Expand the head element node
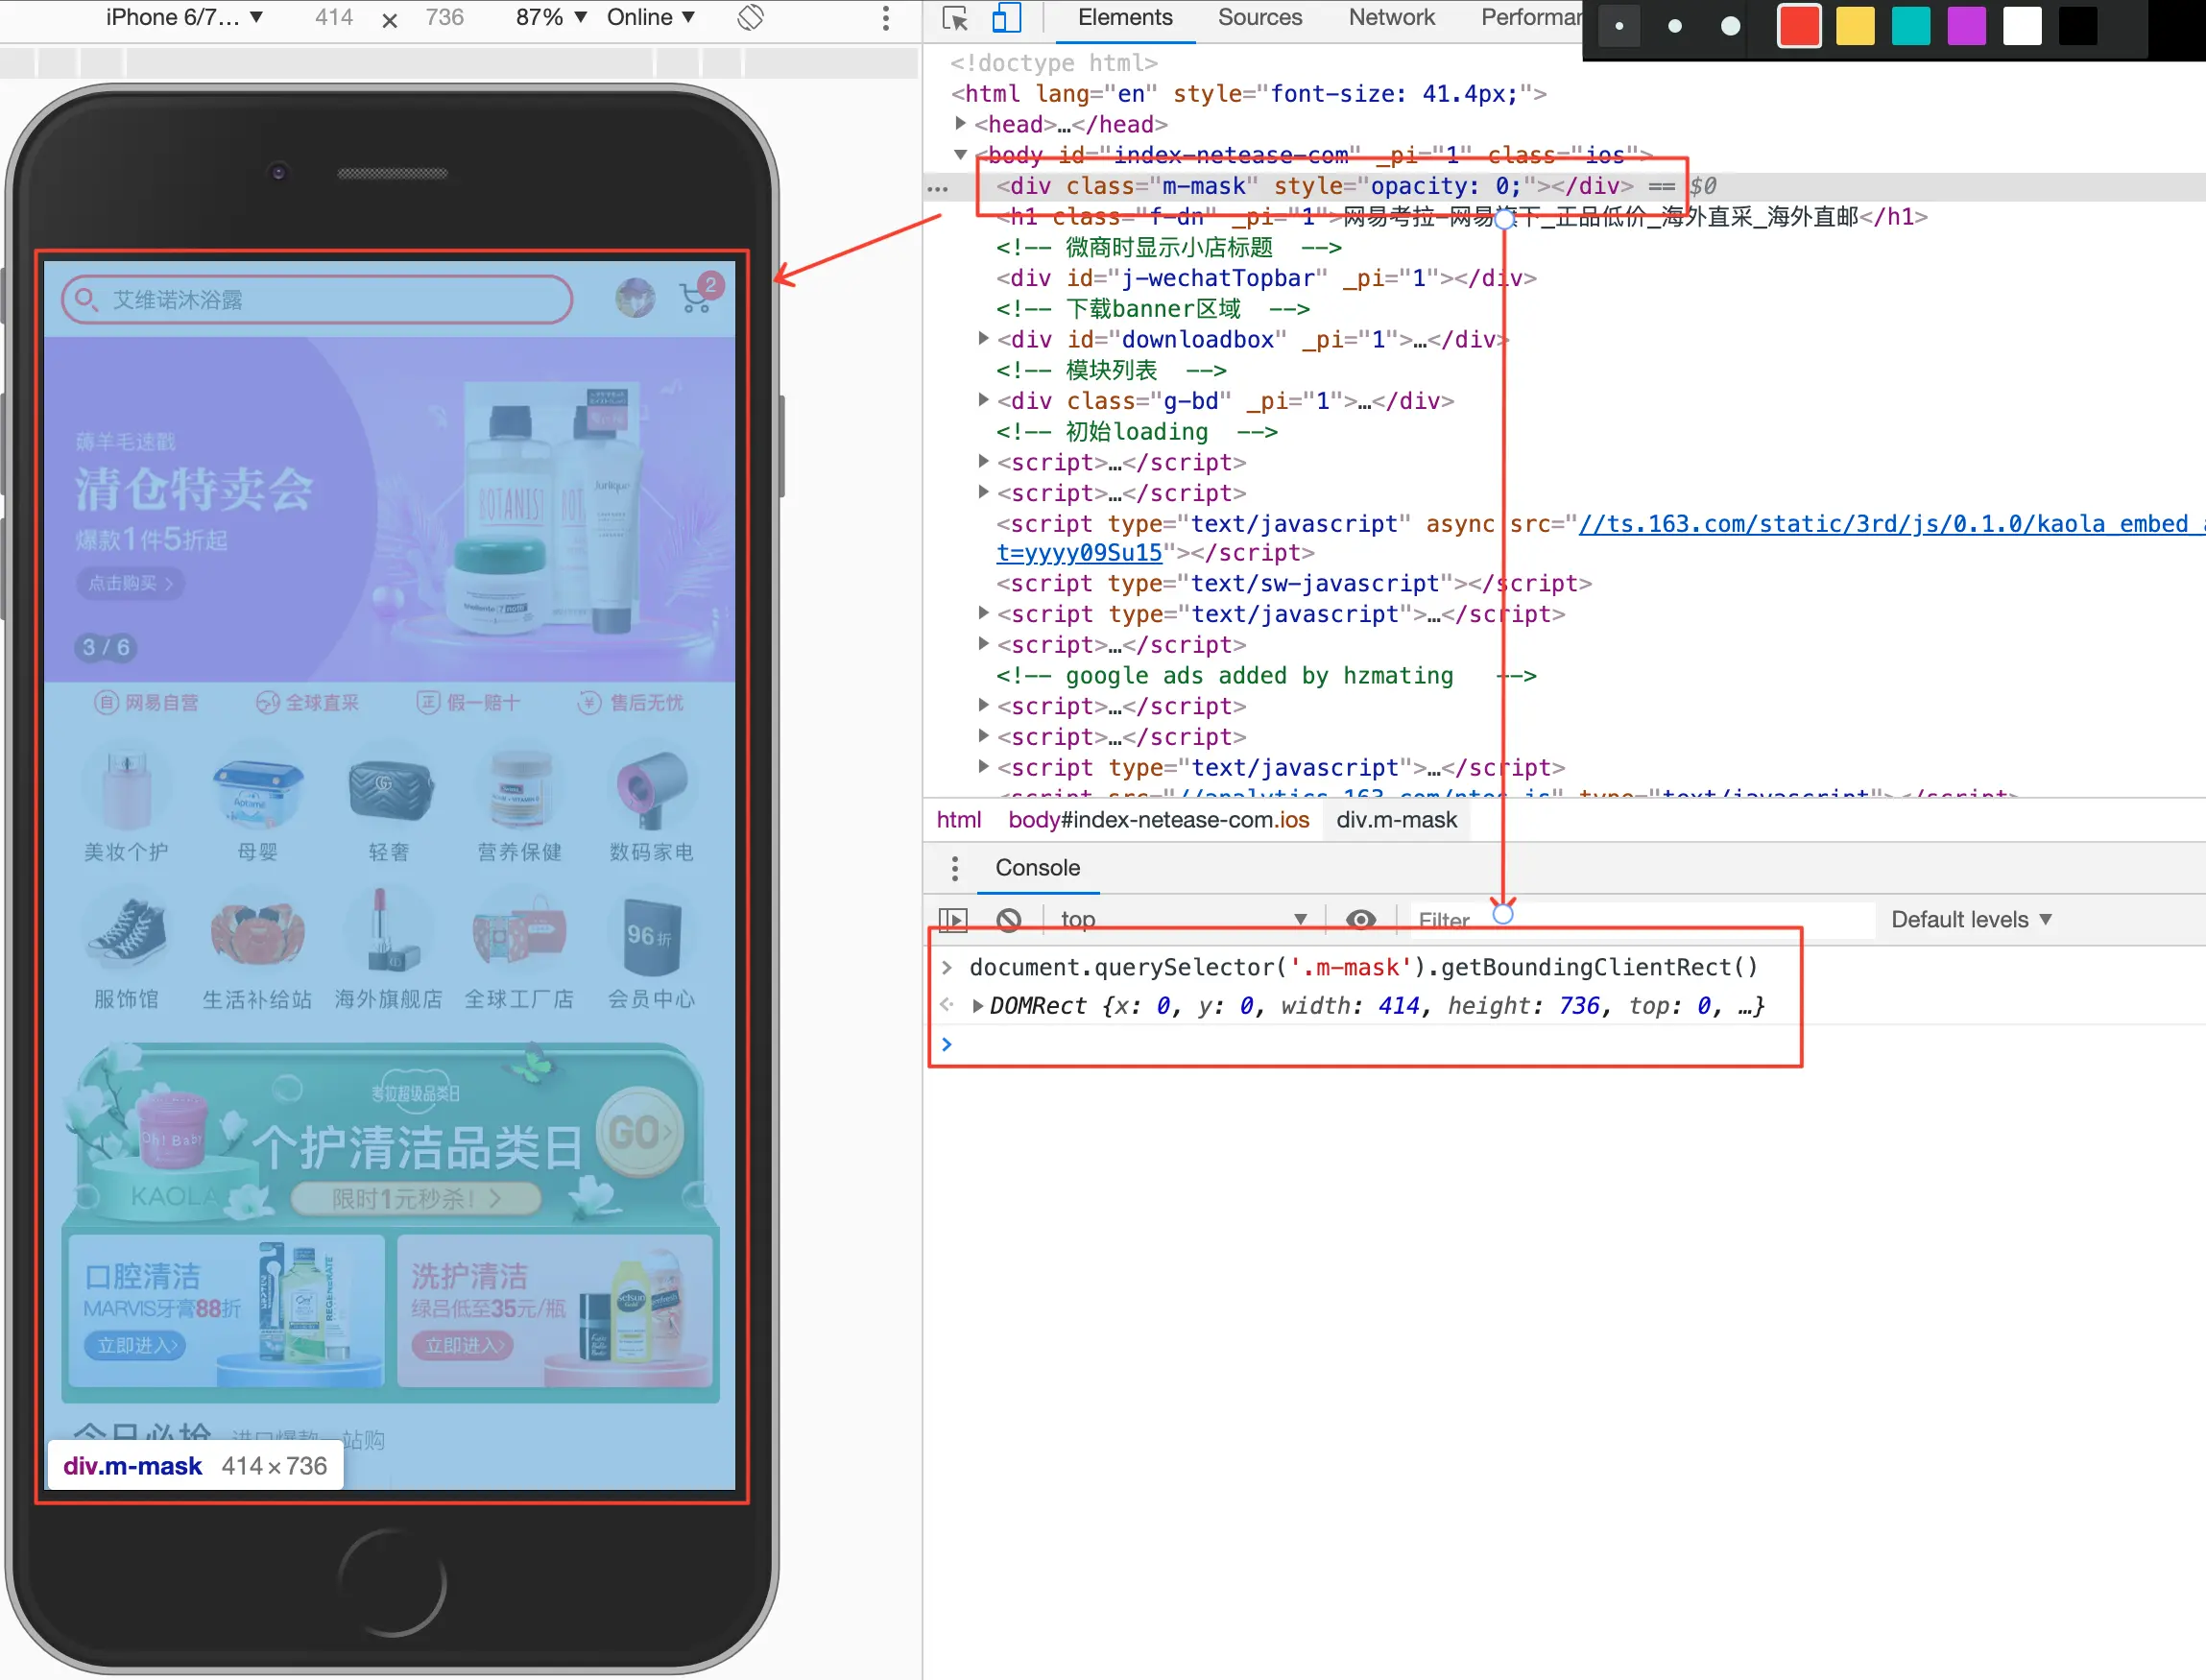 [960, 123]
